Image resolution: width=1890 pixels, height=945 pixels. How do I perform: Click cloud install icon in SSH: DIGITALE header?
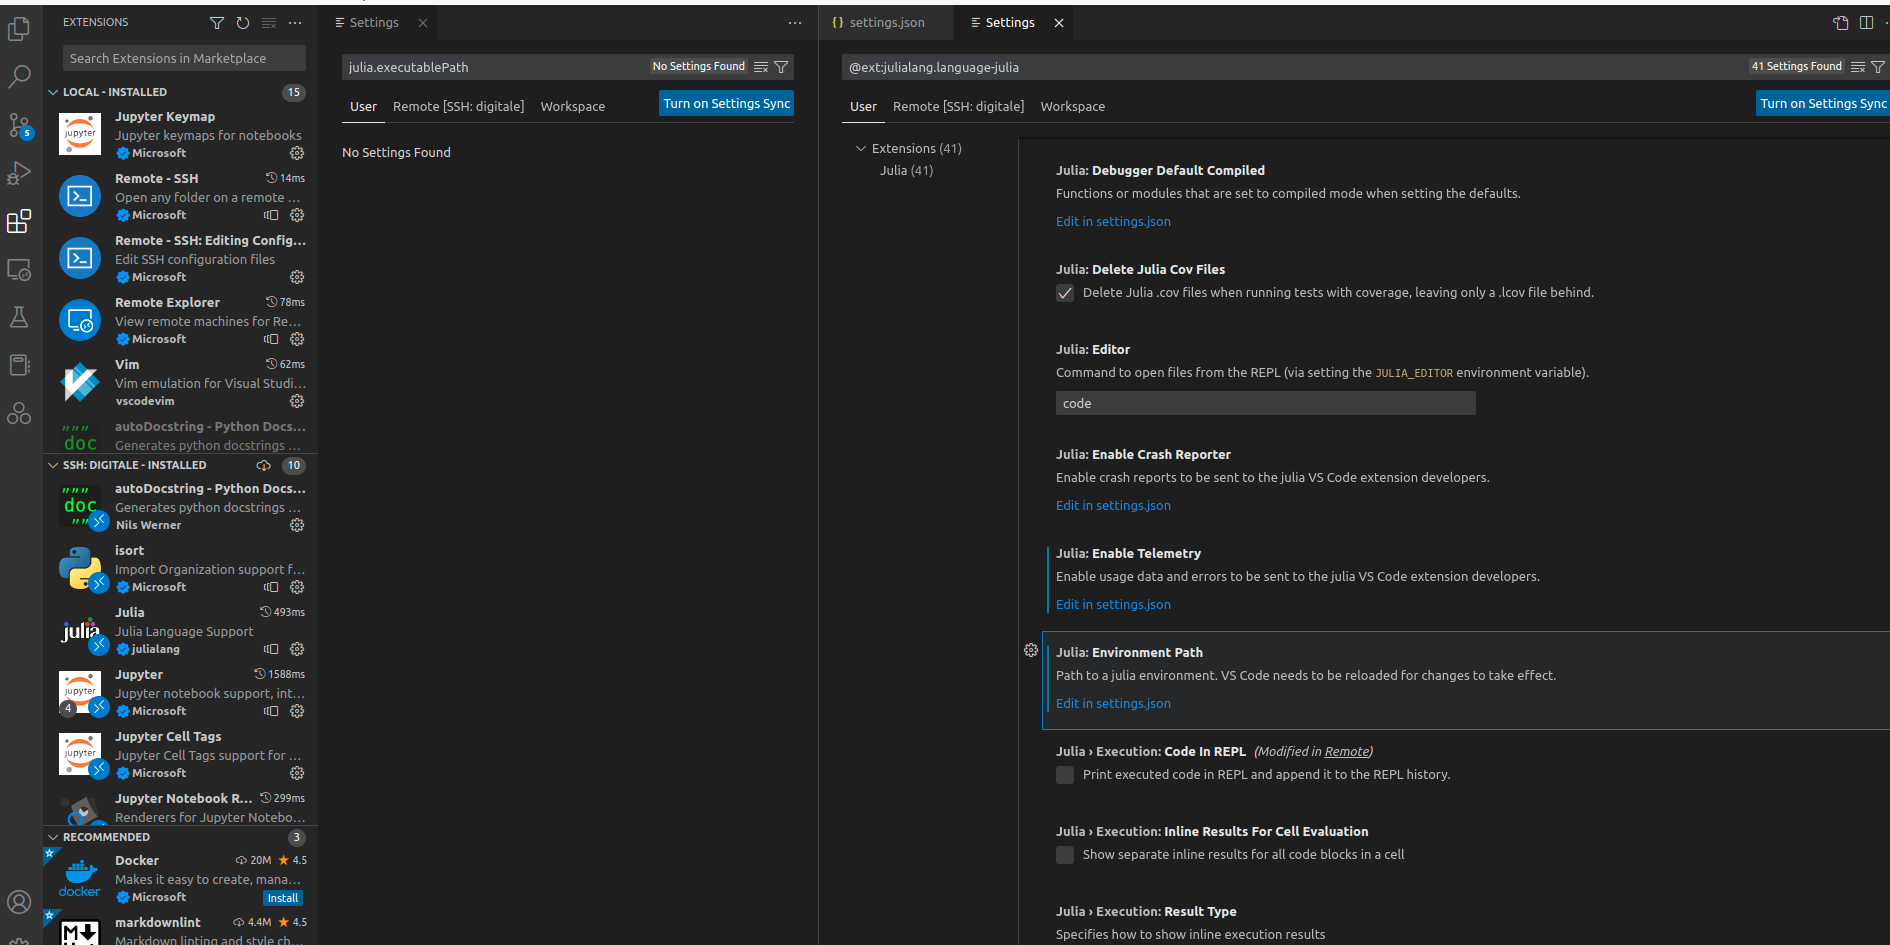coord(264,465)
